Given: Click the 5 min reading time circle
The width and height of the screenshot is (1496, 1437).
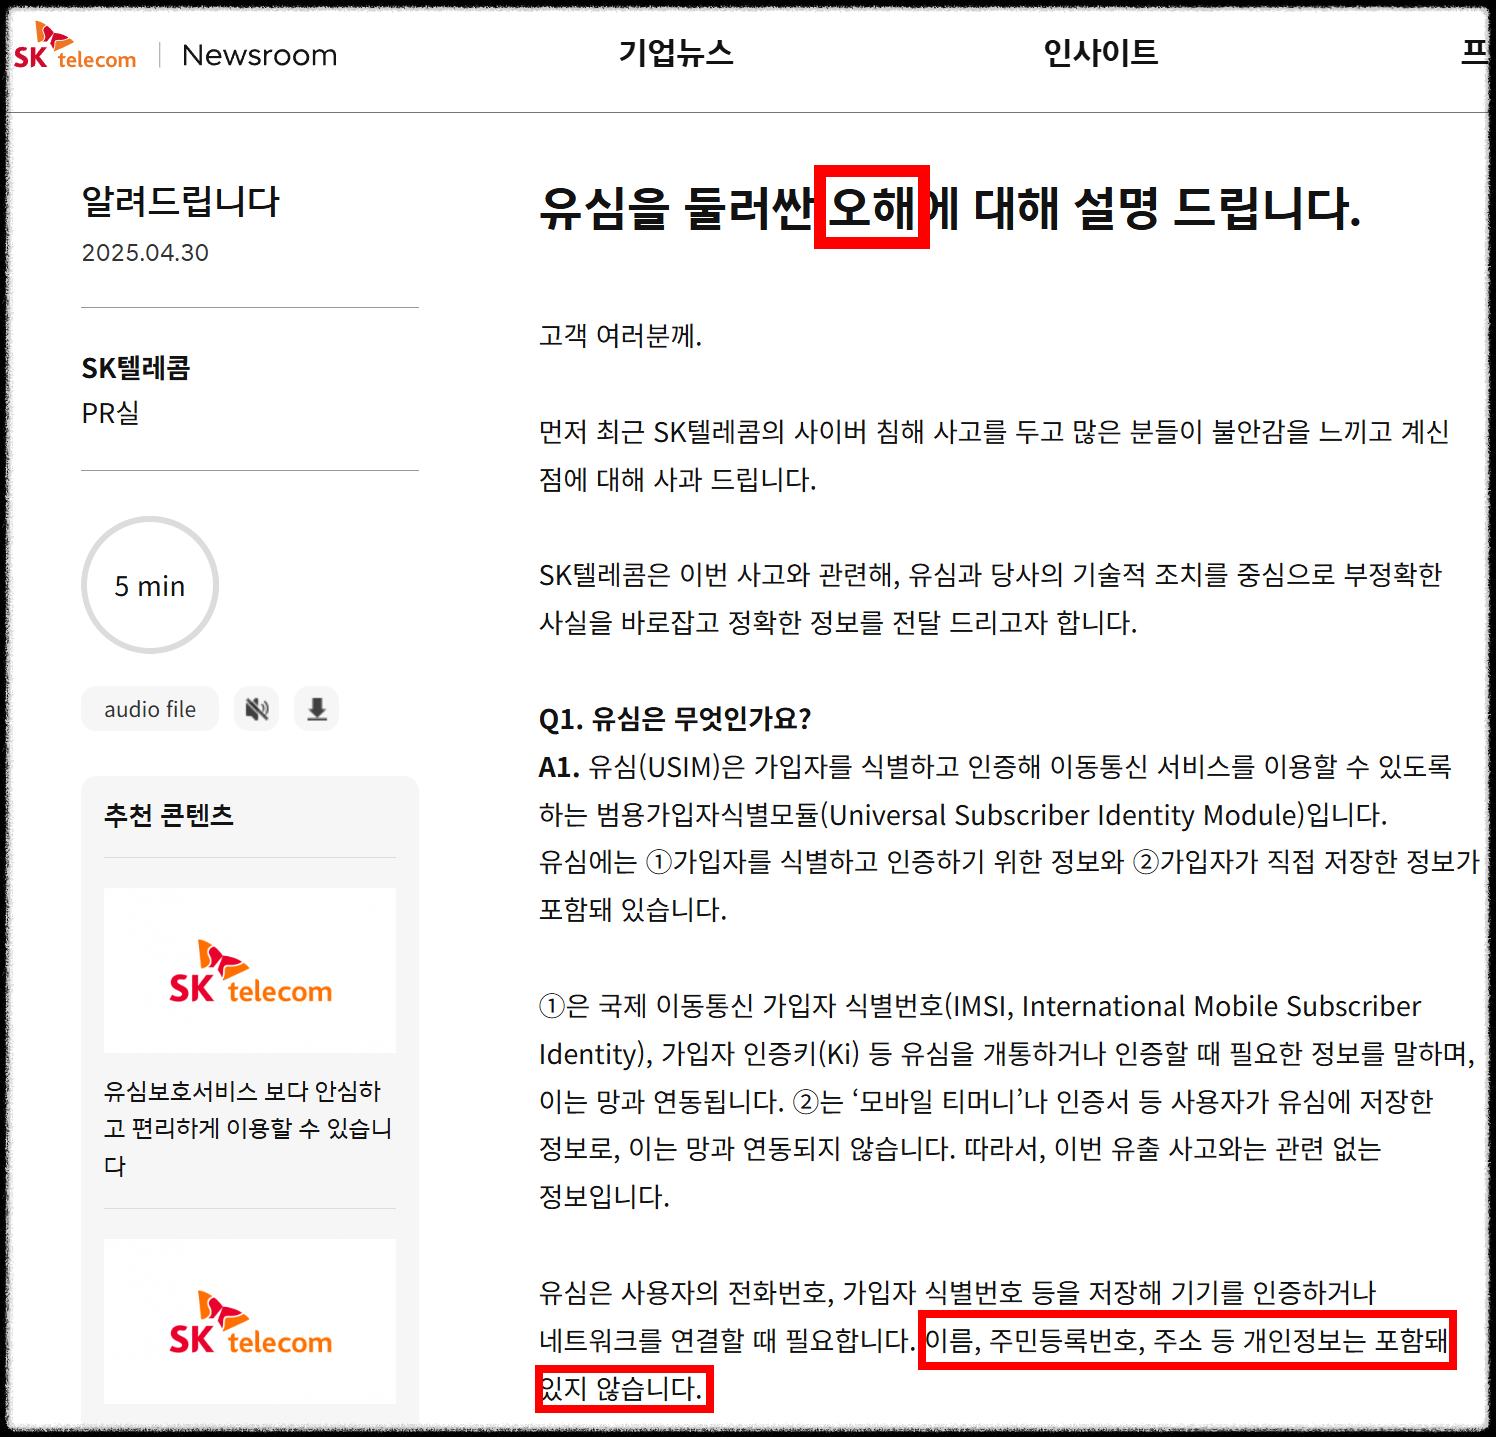Looking at the screenshot, I should [150, 585].
